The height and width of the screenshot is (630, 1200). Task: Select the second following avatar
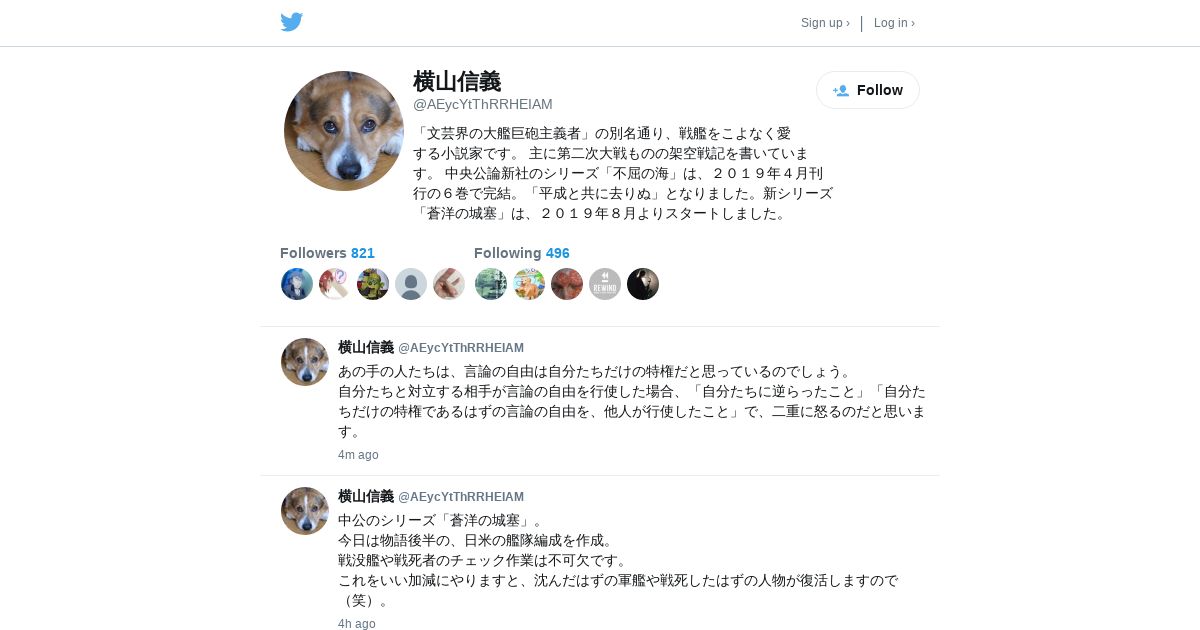[529, 284]
